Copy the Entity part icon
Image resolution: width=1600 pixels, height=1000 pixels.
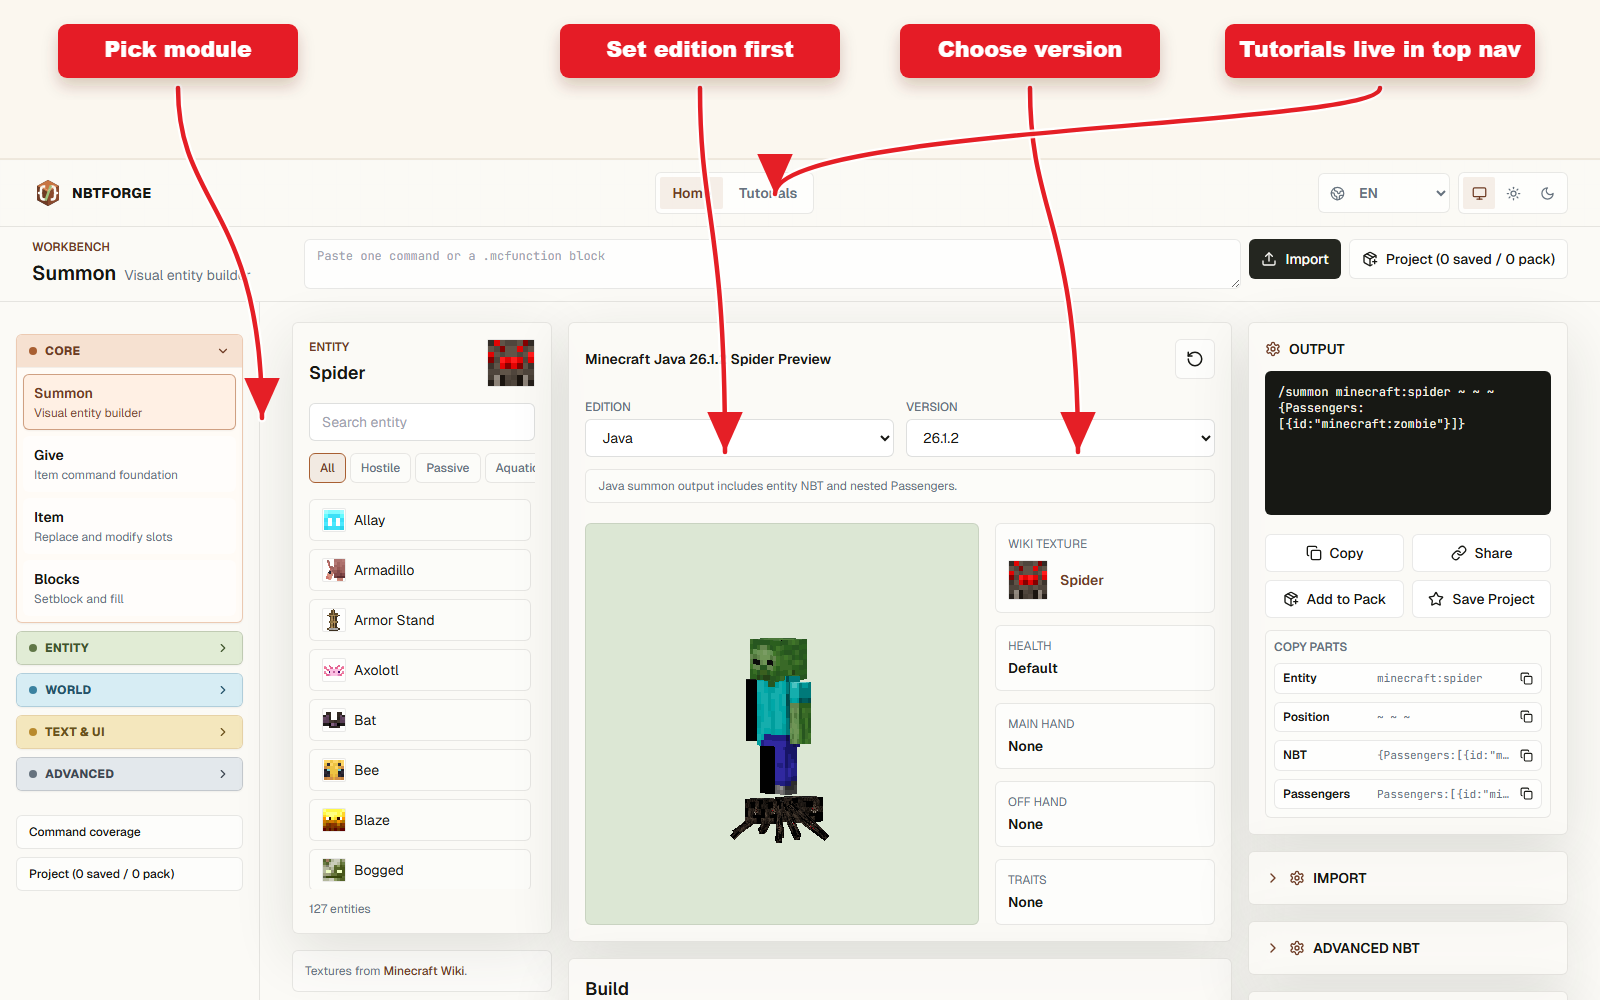pyautogui.click(x=1526, y=678)
